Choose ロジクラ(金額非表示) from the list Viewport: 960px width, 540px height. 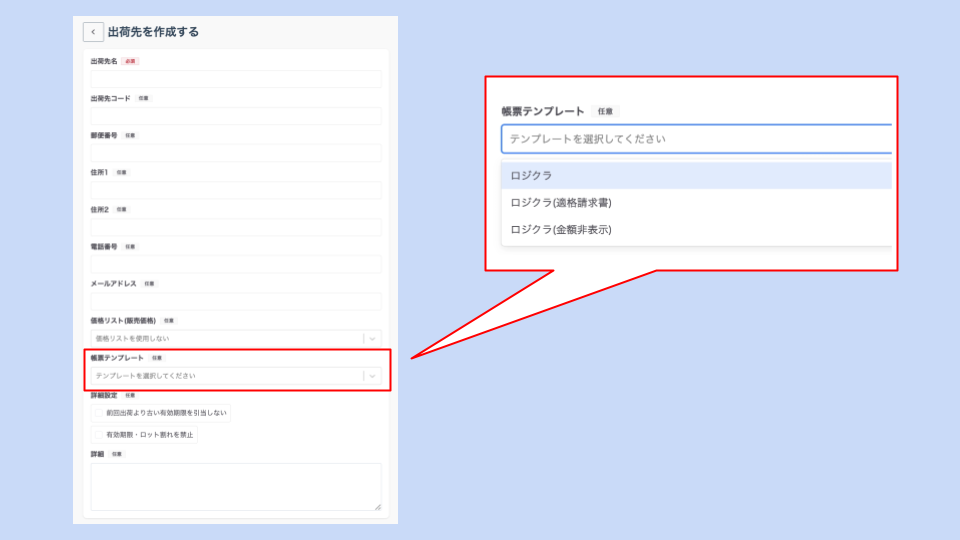coord(697,230)
